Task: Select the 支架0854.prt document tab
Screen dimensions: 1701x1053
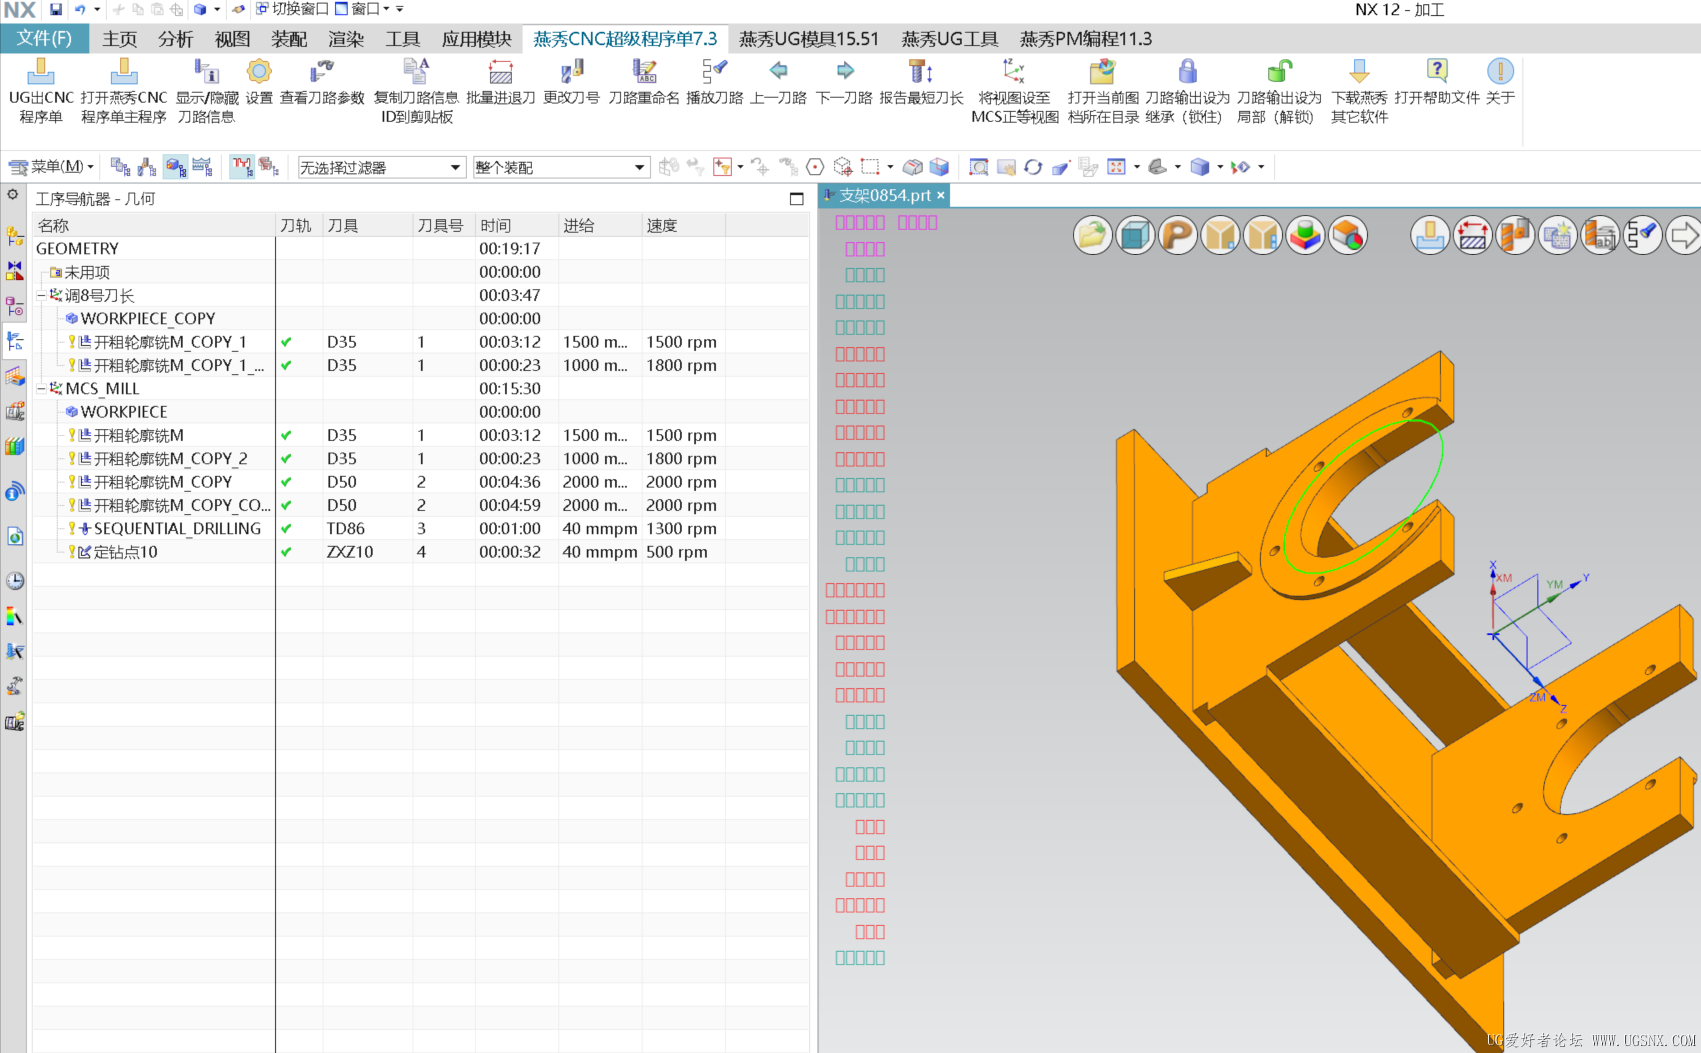Action: coord(884,196)
